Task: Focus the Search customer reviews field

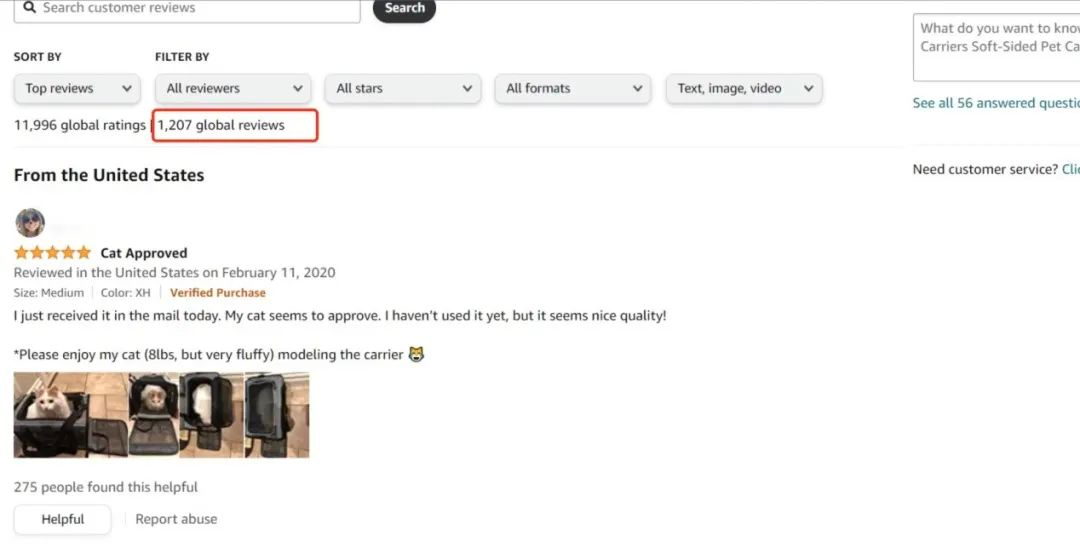Action: [187, 10]
